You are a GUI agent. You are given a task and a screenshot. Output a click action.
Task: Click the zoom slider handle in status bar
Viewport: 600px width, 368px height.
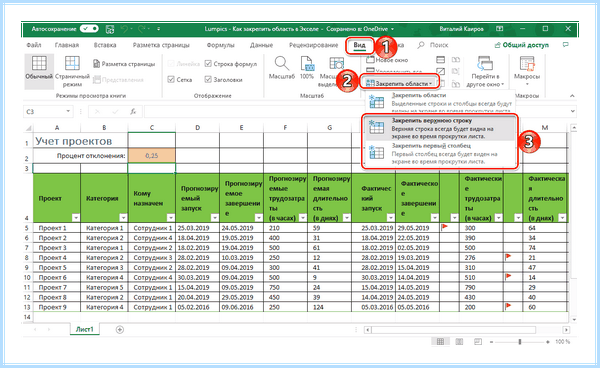[x=520, y=342]
